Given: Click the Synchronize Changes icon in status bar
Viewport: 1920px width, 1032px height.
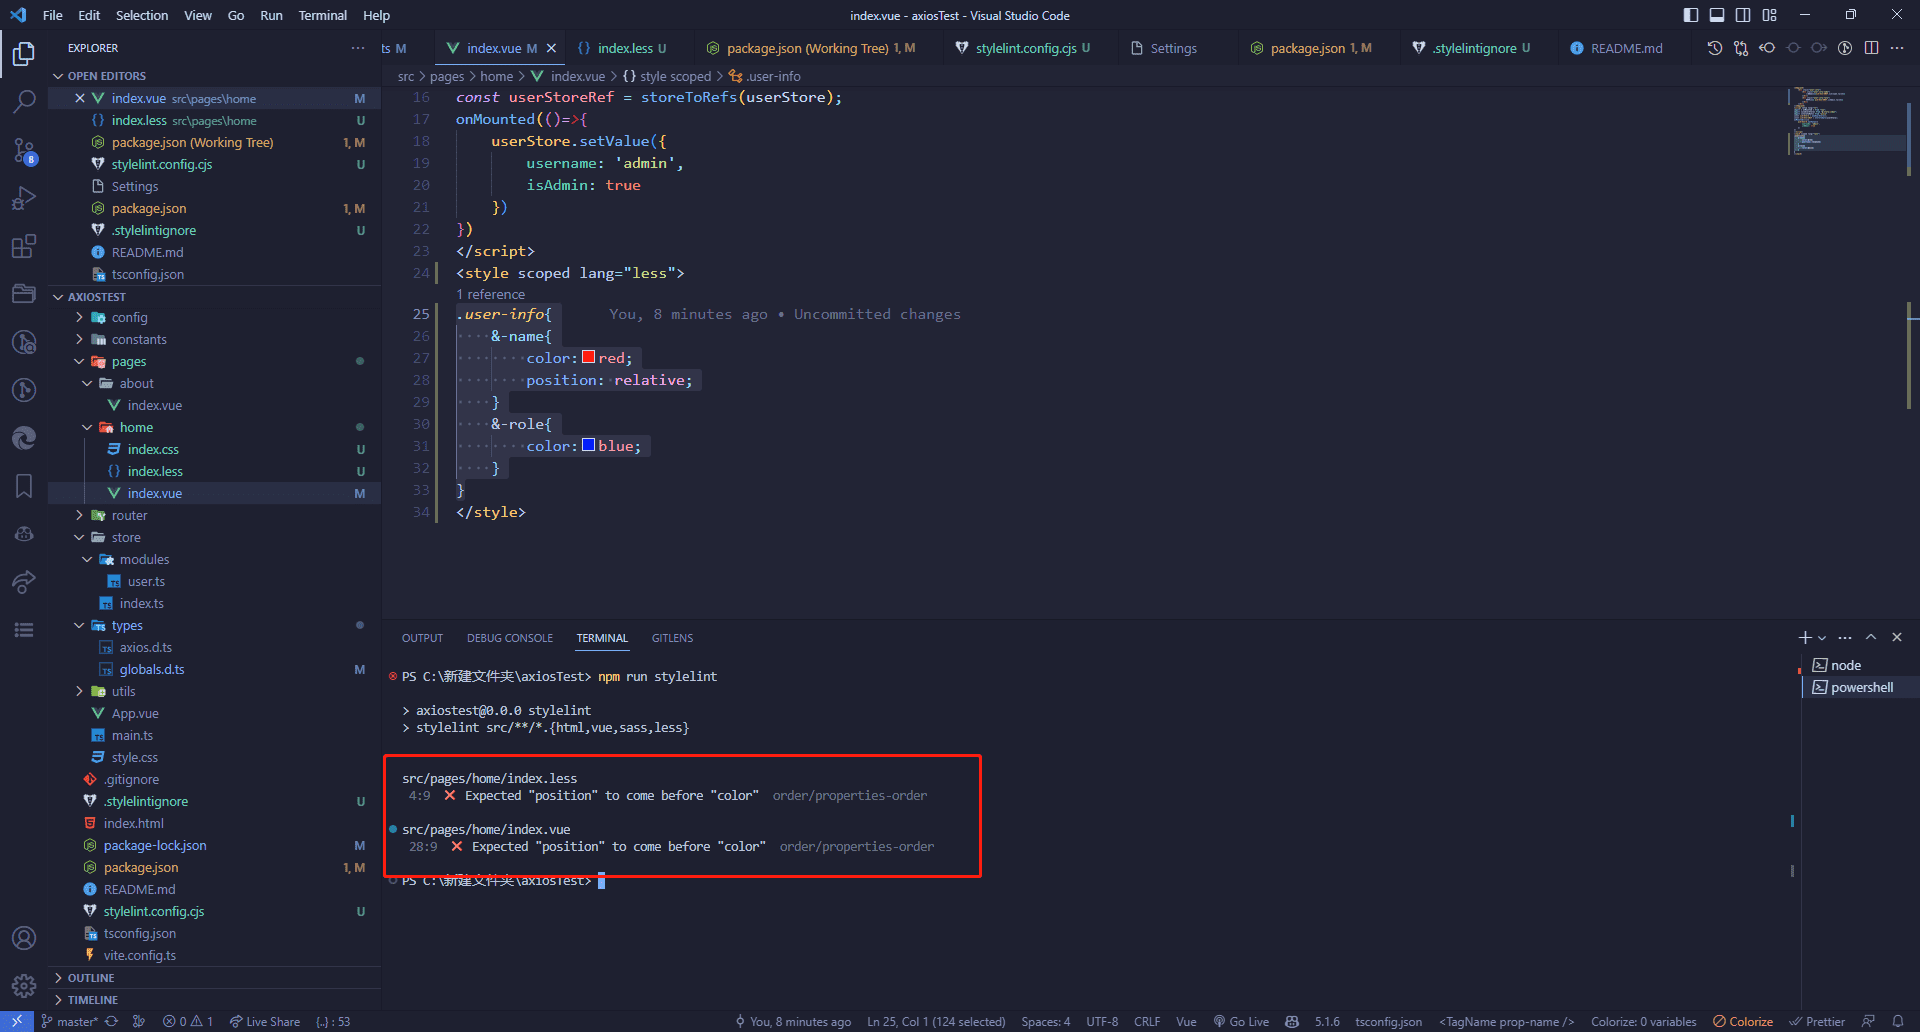Looking at the screenshot, I should coord(111,1021).
